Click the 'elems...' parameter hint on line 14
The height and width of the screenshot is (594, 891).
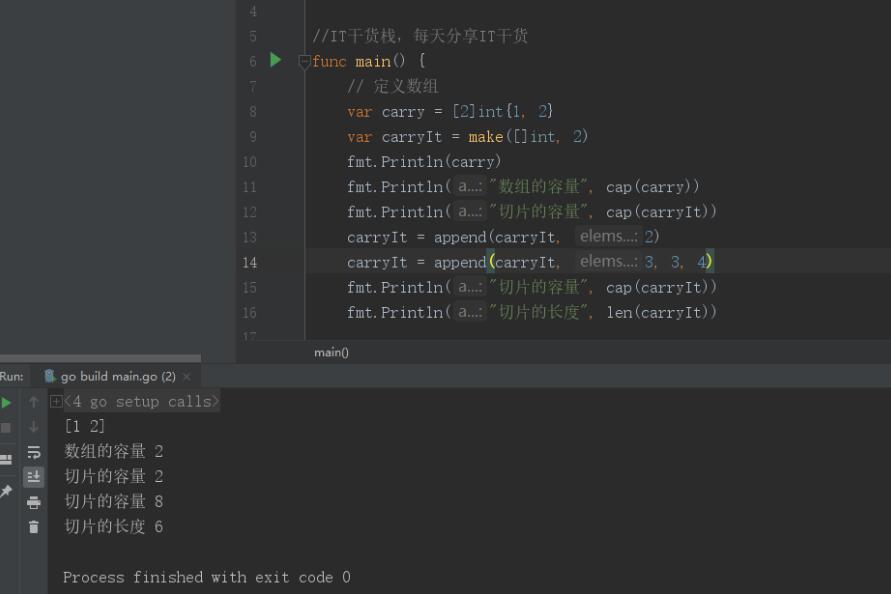pyautogui.click(x=608, y=262)
